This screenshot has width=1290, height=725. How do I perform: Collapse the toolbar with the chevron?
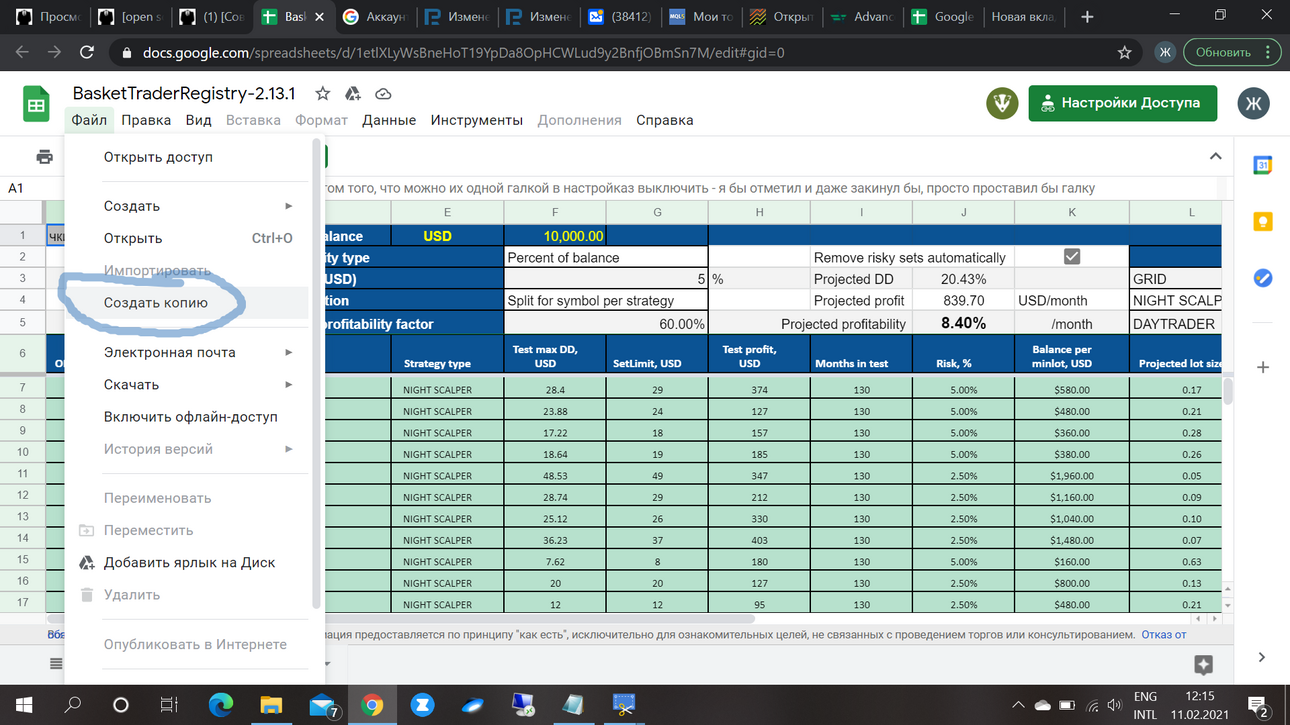pos(1215,157)
